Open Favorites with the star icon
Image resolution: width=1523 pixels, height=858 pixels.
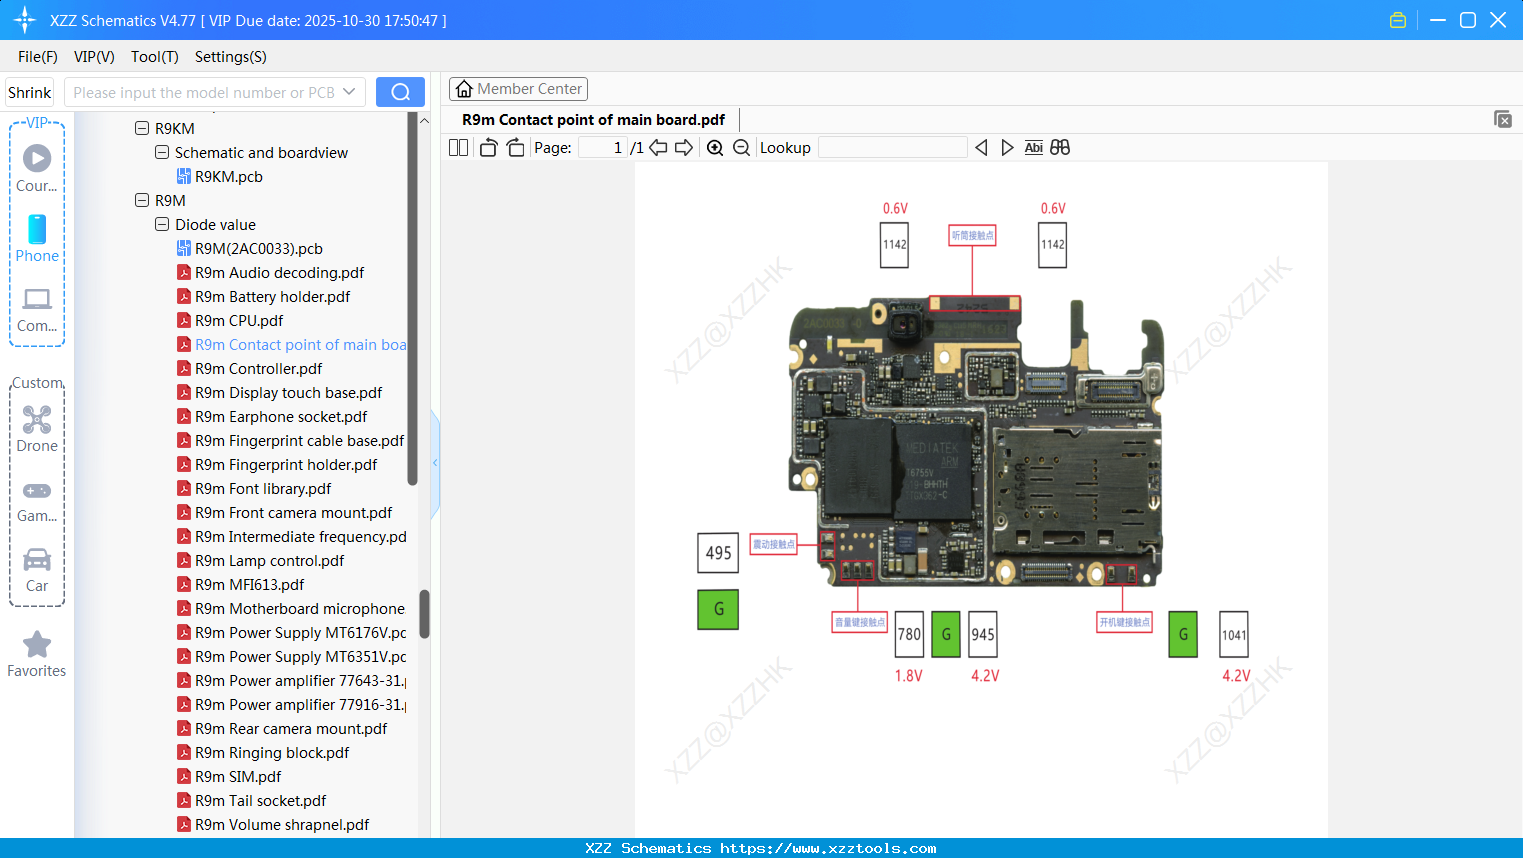click(x=36, y=643)
